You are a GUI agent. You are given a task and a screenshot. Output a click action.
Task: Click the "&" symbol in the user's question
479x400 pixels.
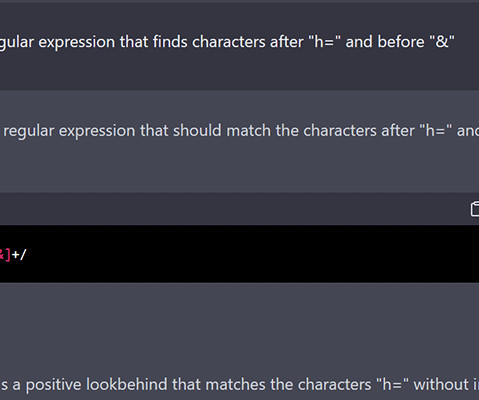(442, 42)
